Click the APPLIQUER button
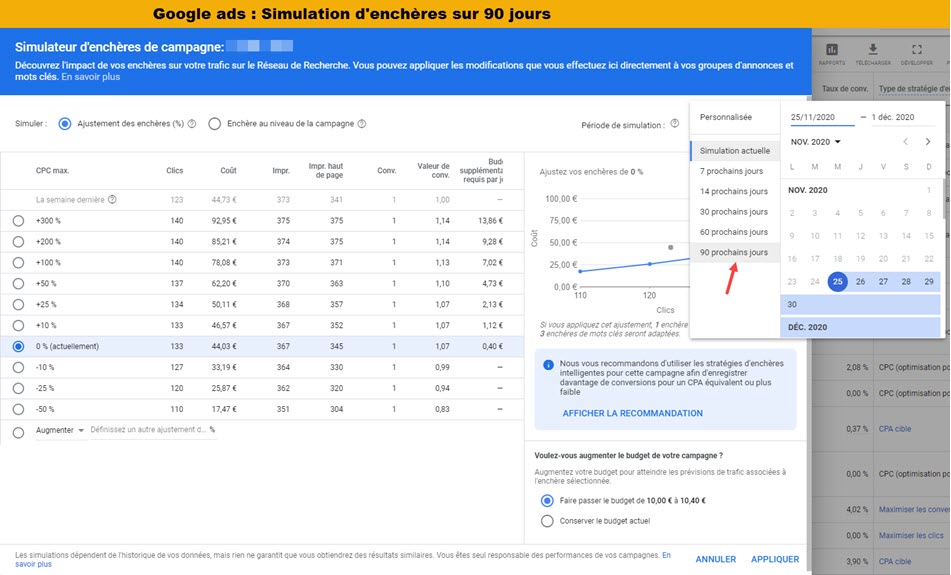This screenshot has width=951, height=575. 775,559
